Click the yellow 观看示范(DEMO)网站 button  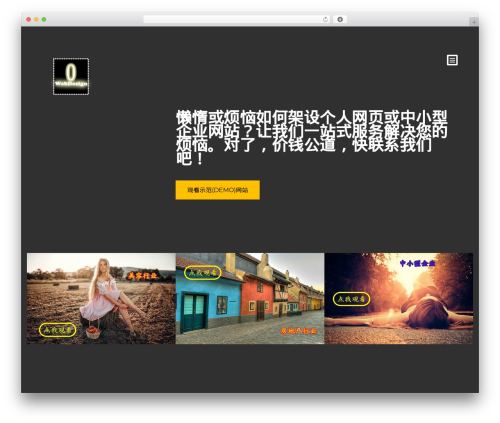[218, 190]
